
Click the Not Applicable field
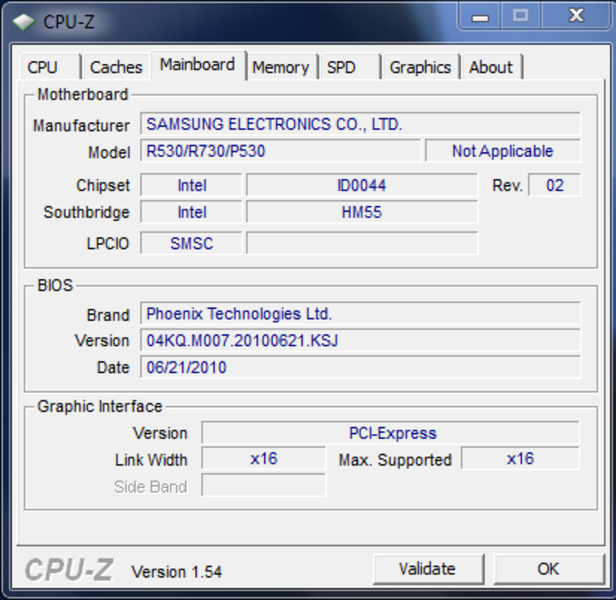tap(502, 151)
